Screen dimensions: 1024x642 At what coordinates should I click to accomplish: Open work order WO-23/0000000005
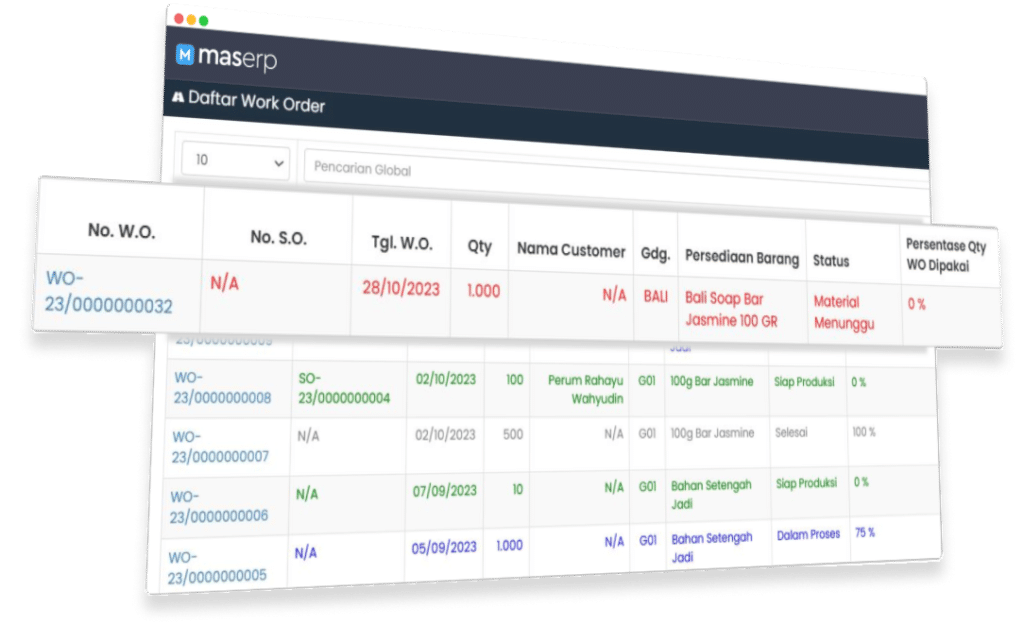click(x=216, y=566)
